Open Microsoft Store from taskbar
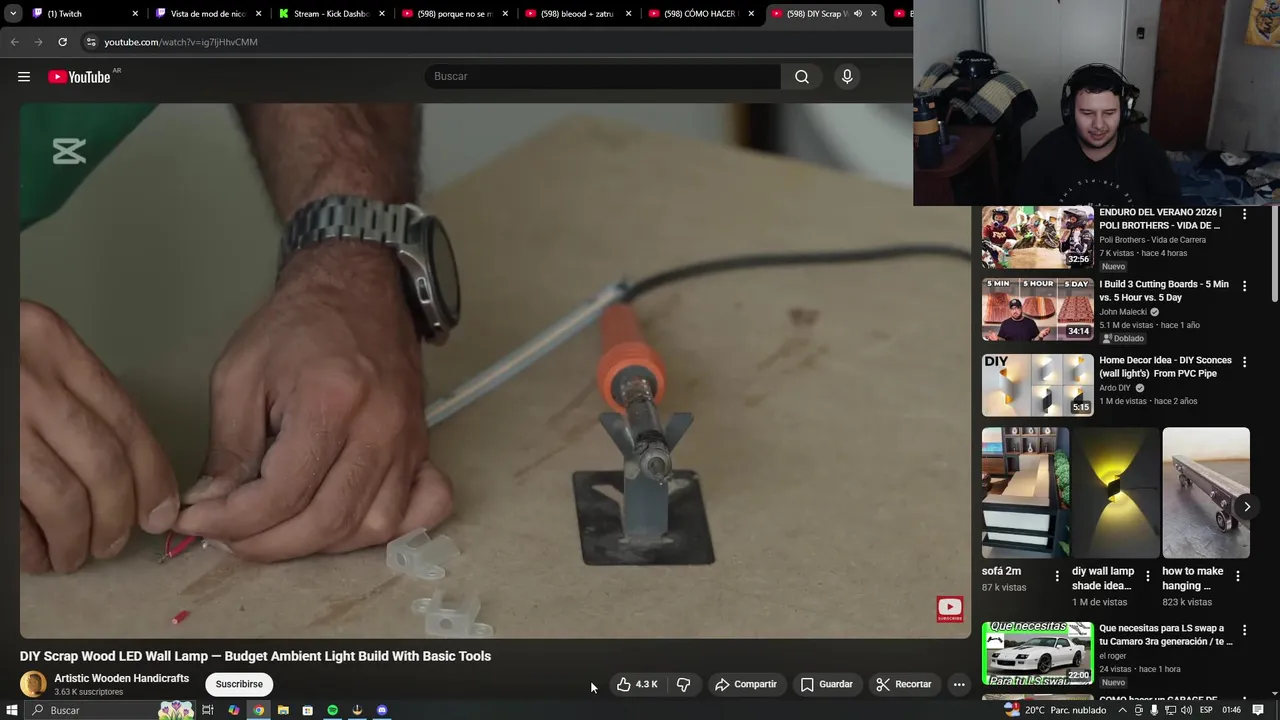 coord(307,710)
